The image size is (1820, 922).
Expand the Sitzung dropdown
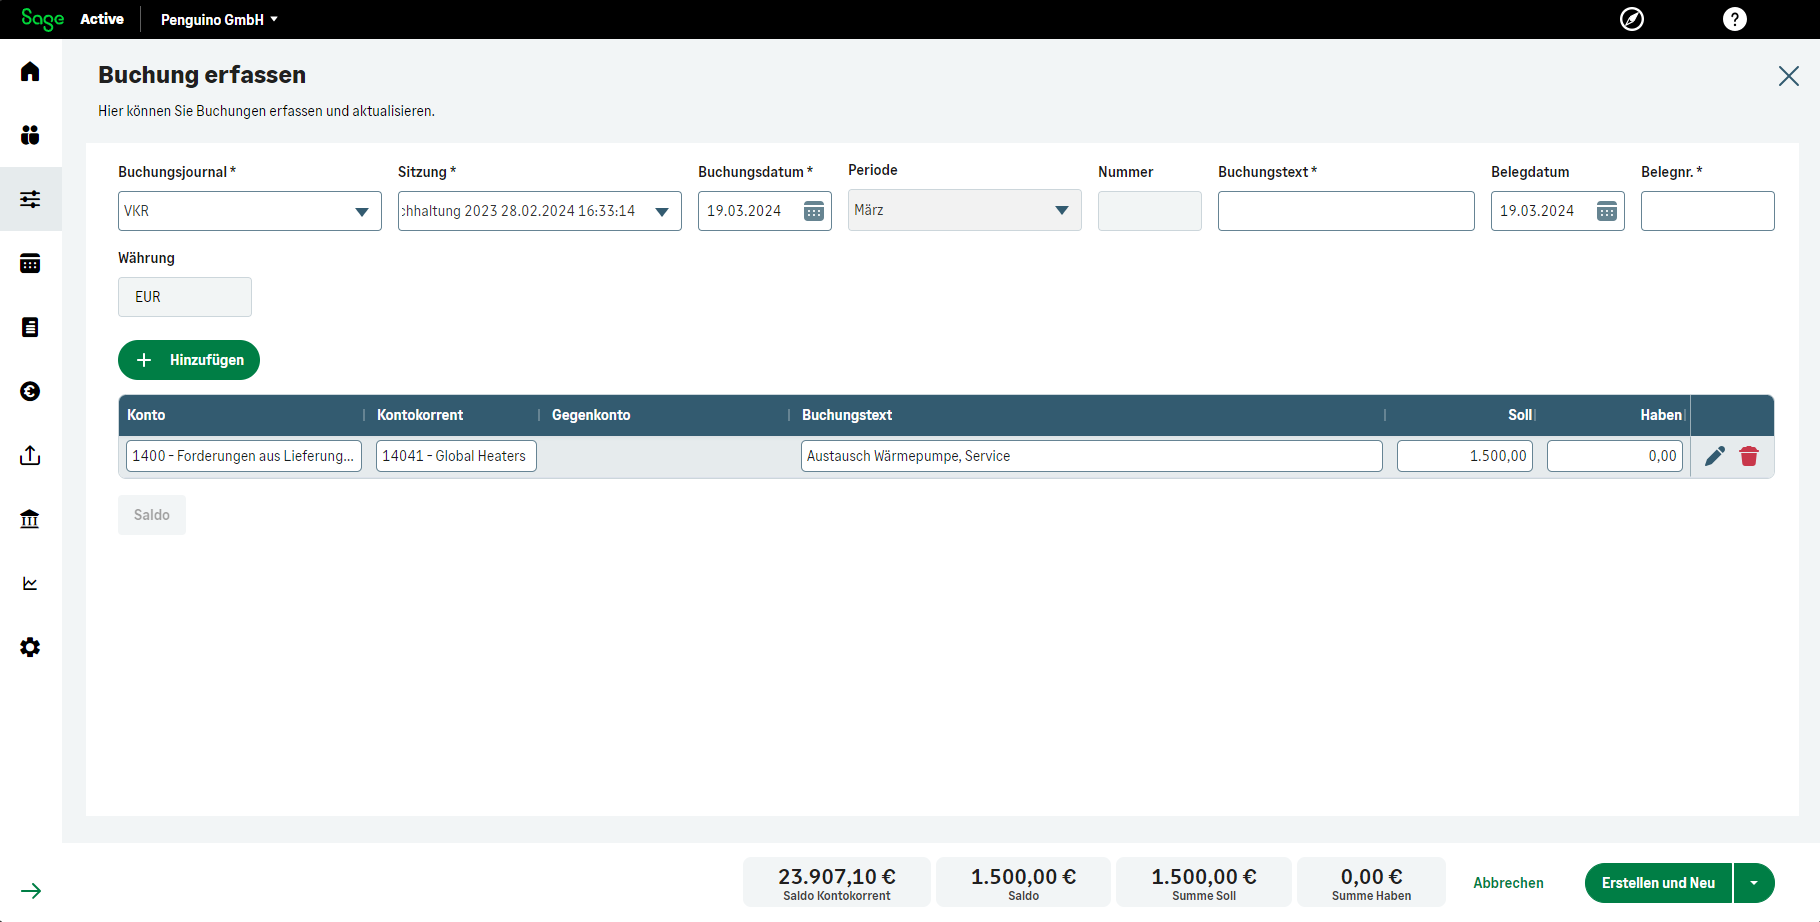pos(661,211)
